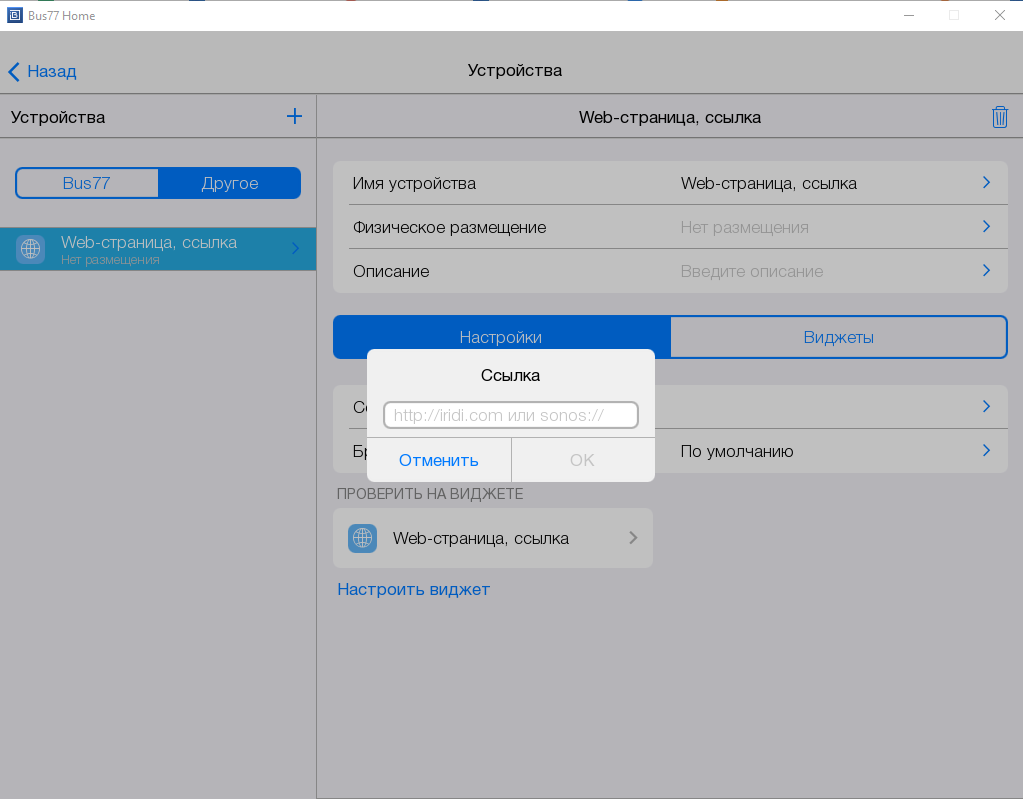Click globe icon in the devices list

click(30, 249)
